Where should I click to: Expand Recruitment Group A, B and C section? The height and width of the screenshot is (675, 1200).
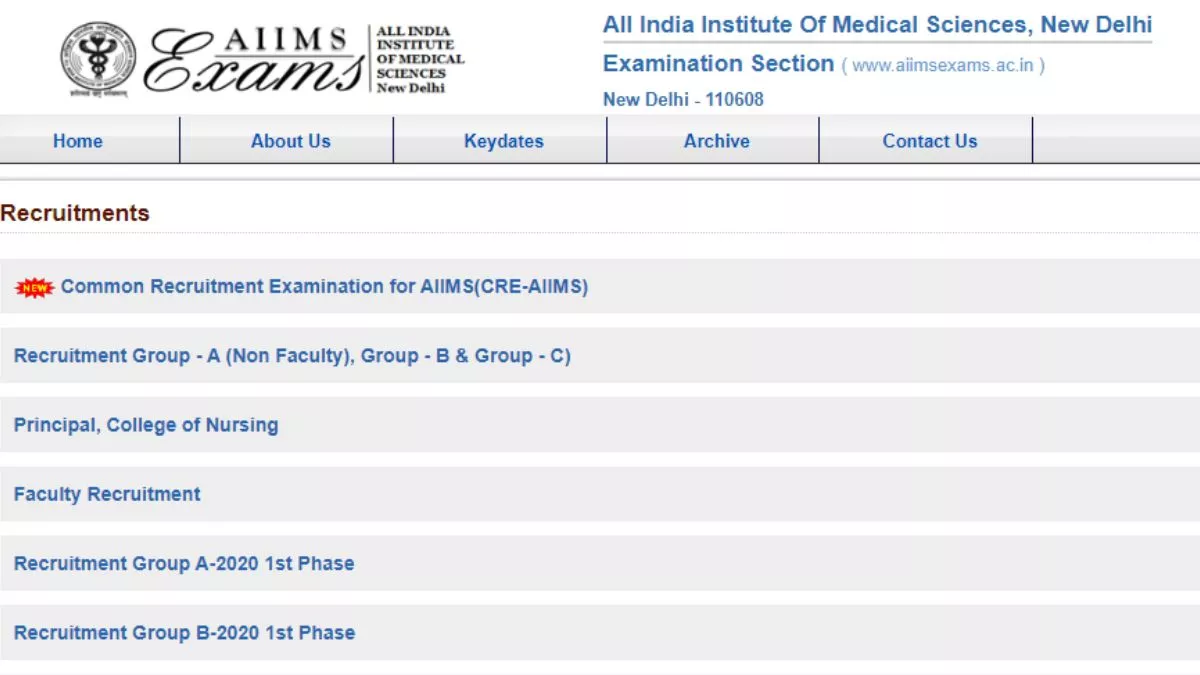coord(600,355)
